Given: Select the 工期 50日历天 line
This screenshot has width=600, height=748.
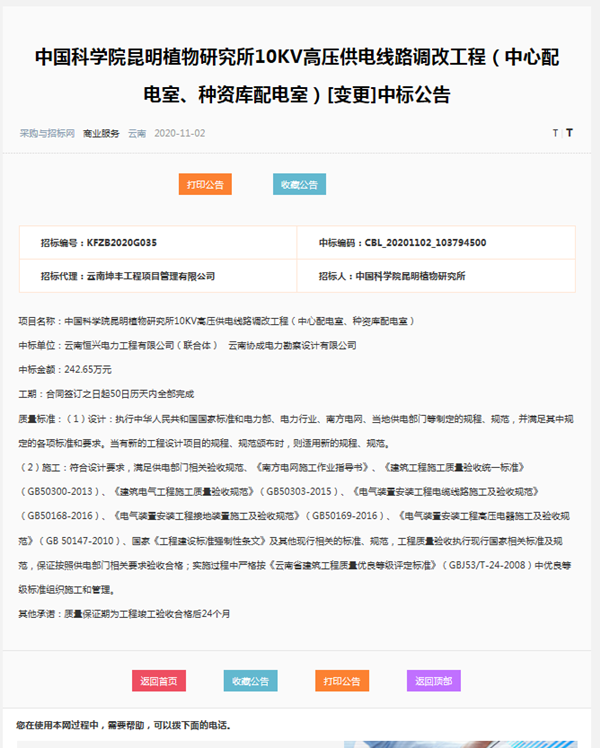Looking at the screenshot, I should pyautogui.click(x=106, y=394).
